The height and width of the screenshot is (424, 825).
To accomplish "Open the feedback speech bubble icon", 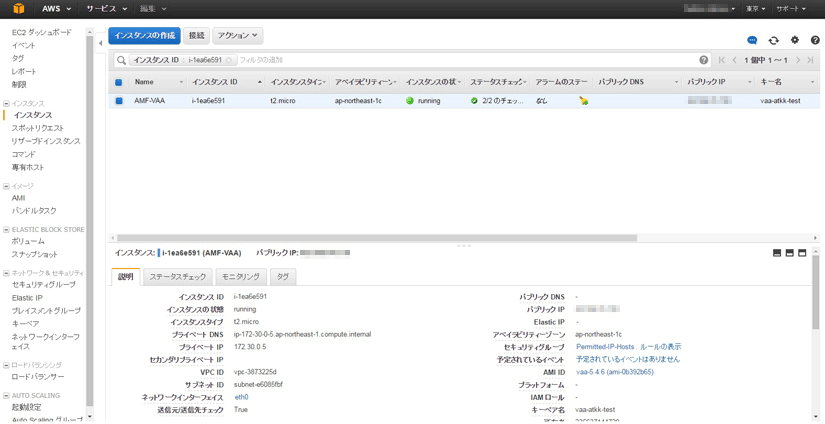I will 752,40.
